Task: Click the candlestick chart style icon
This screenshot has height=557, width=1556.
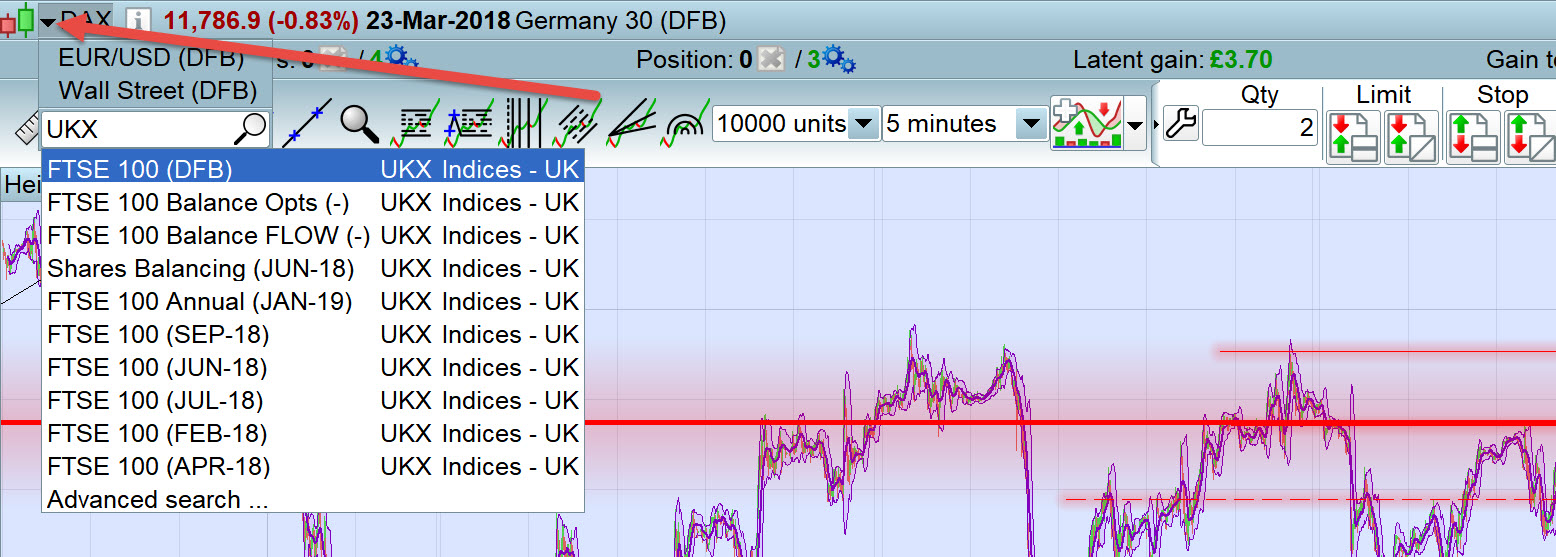Action: click(18, 20)
